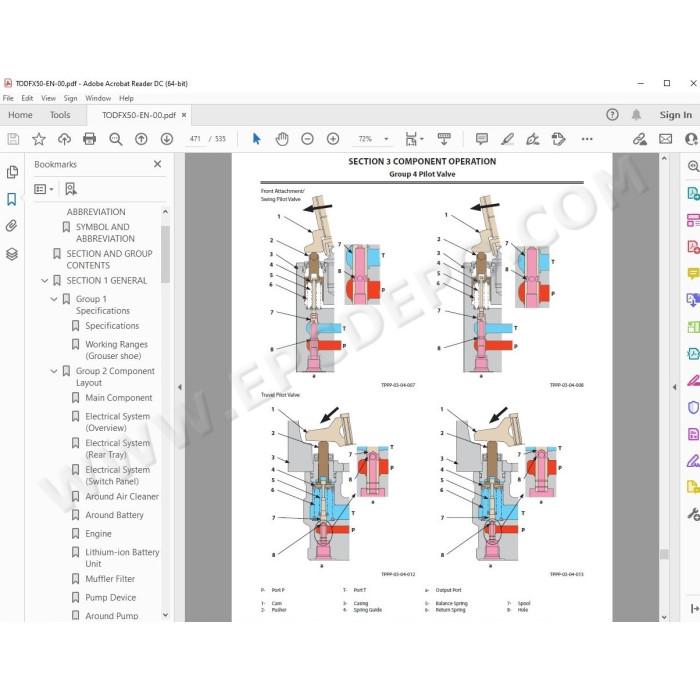Collapse SECTION 1 GENERAL bookmark
The height and width of the screenshot is (700, 700).
45,281
